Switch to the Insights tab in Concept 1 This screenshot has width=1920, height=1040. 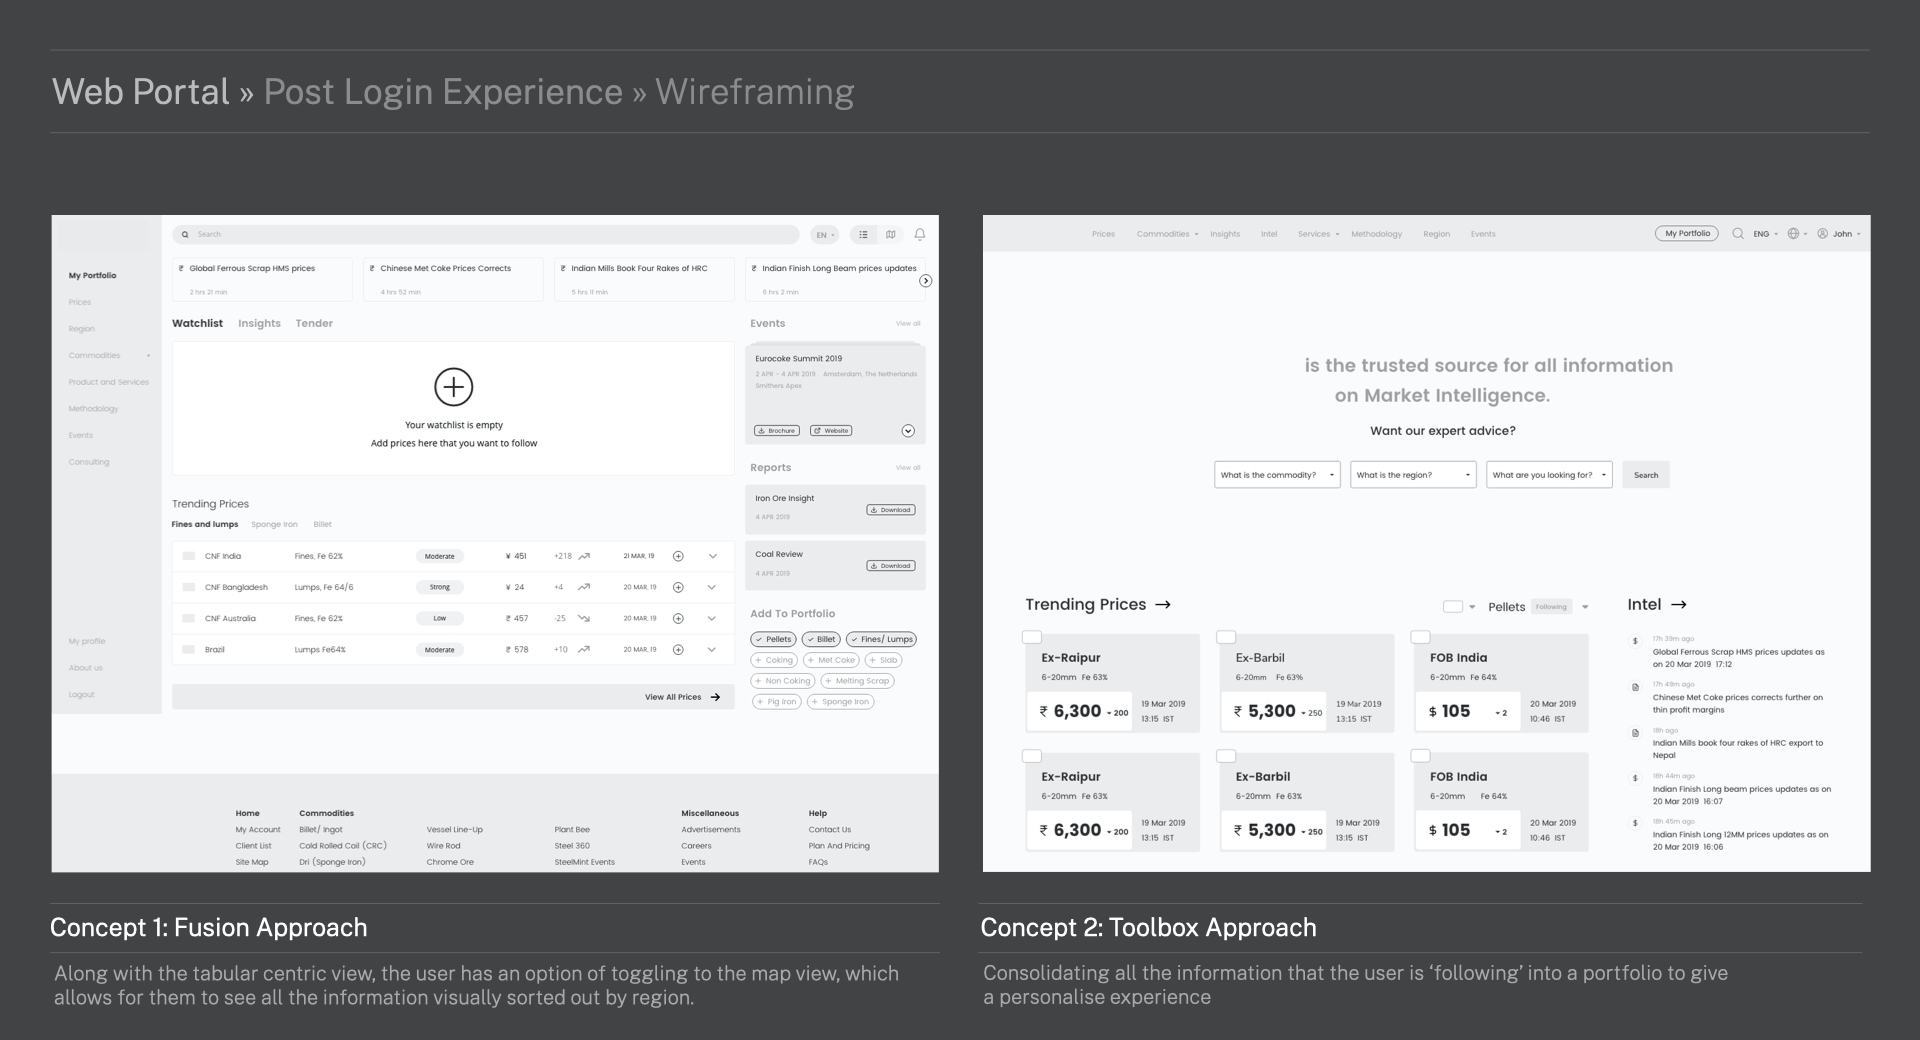(x=259, y=323)
